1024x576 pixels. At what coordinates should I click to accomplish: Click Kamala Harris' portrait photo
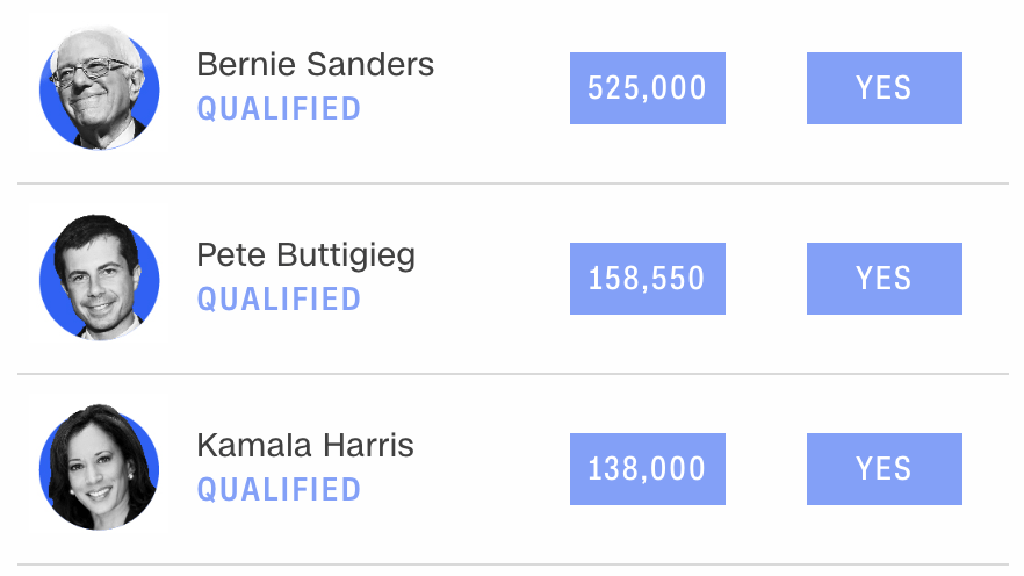click(99, 468)
